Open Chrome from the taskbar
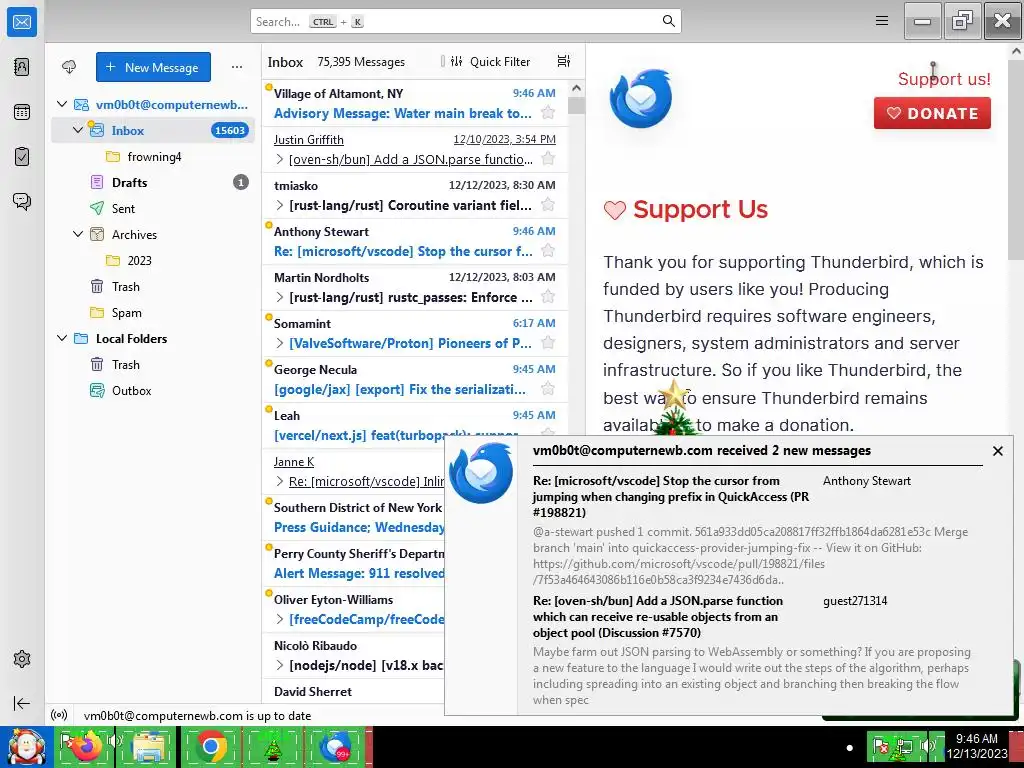Image resolution: width=1024 pixels, height=768 pixels. pyautogui.click(x=210, y=747)
